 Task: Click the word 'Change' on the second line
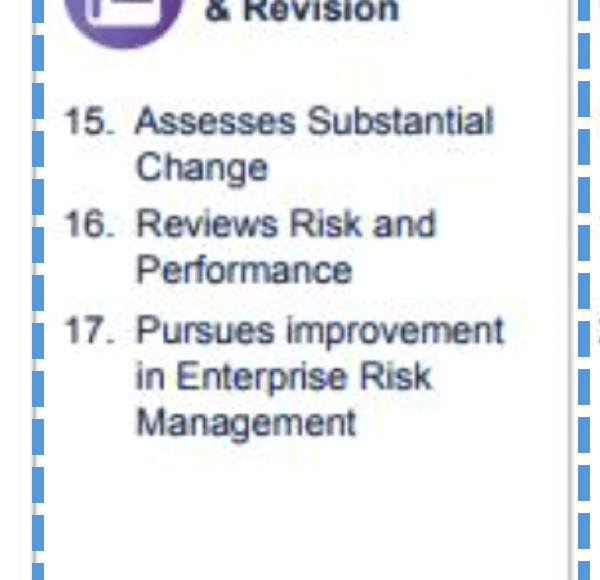tap(202, 167)
